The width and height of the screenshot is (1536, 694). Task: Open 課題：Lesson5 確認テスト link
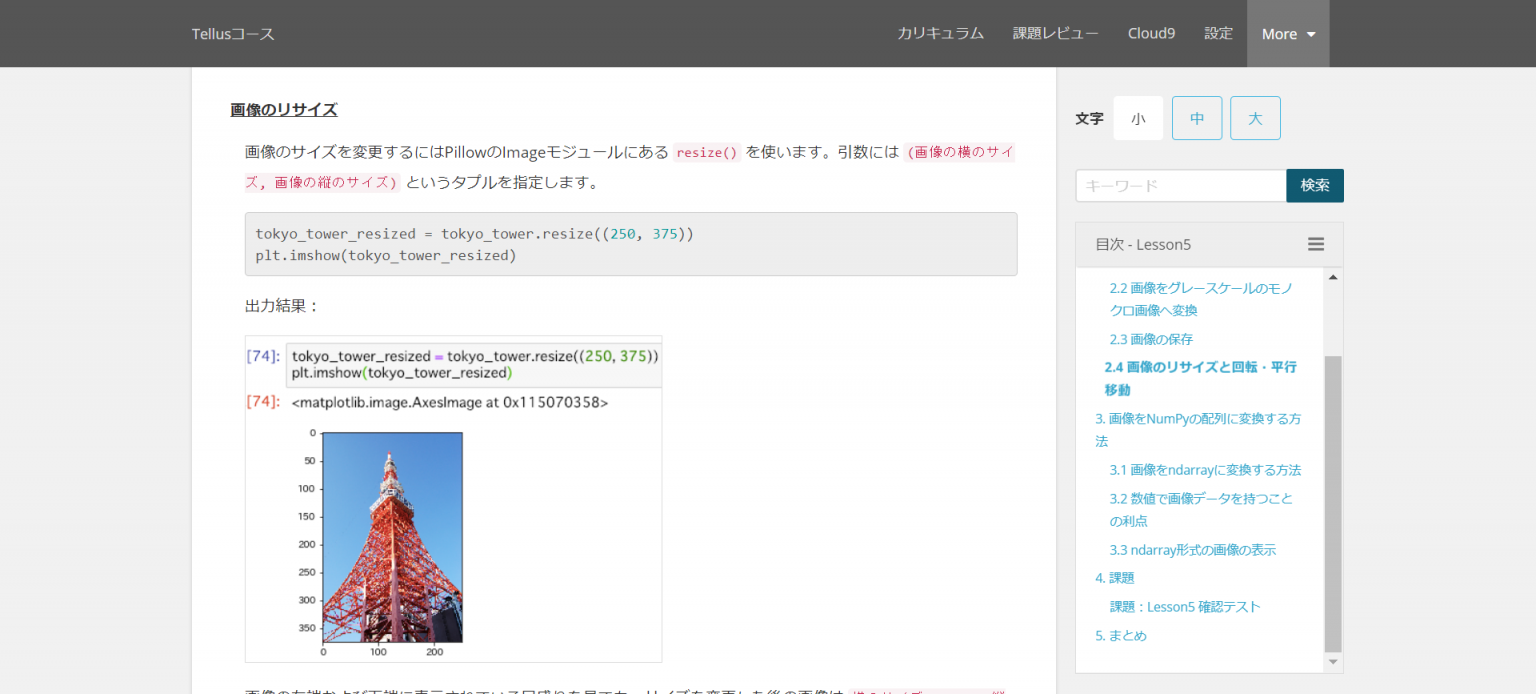coord(1185,606)
